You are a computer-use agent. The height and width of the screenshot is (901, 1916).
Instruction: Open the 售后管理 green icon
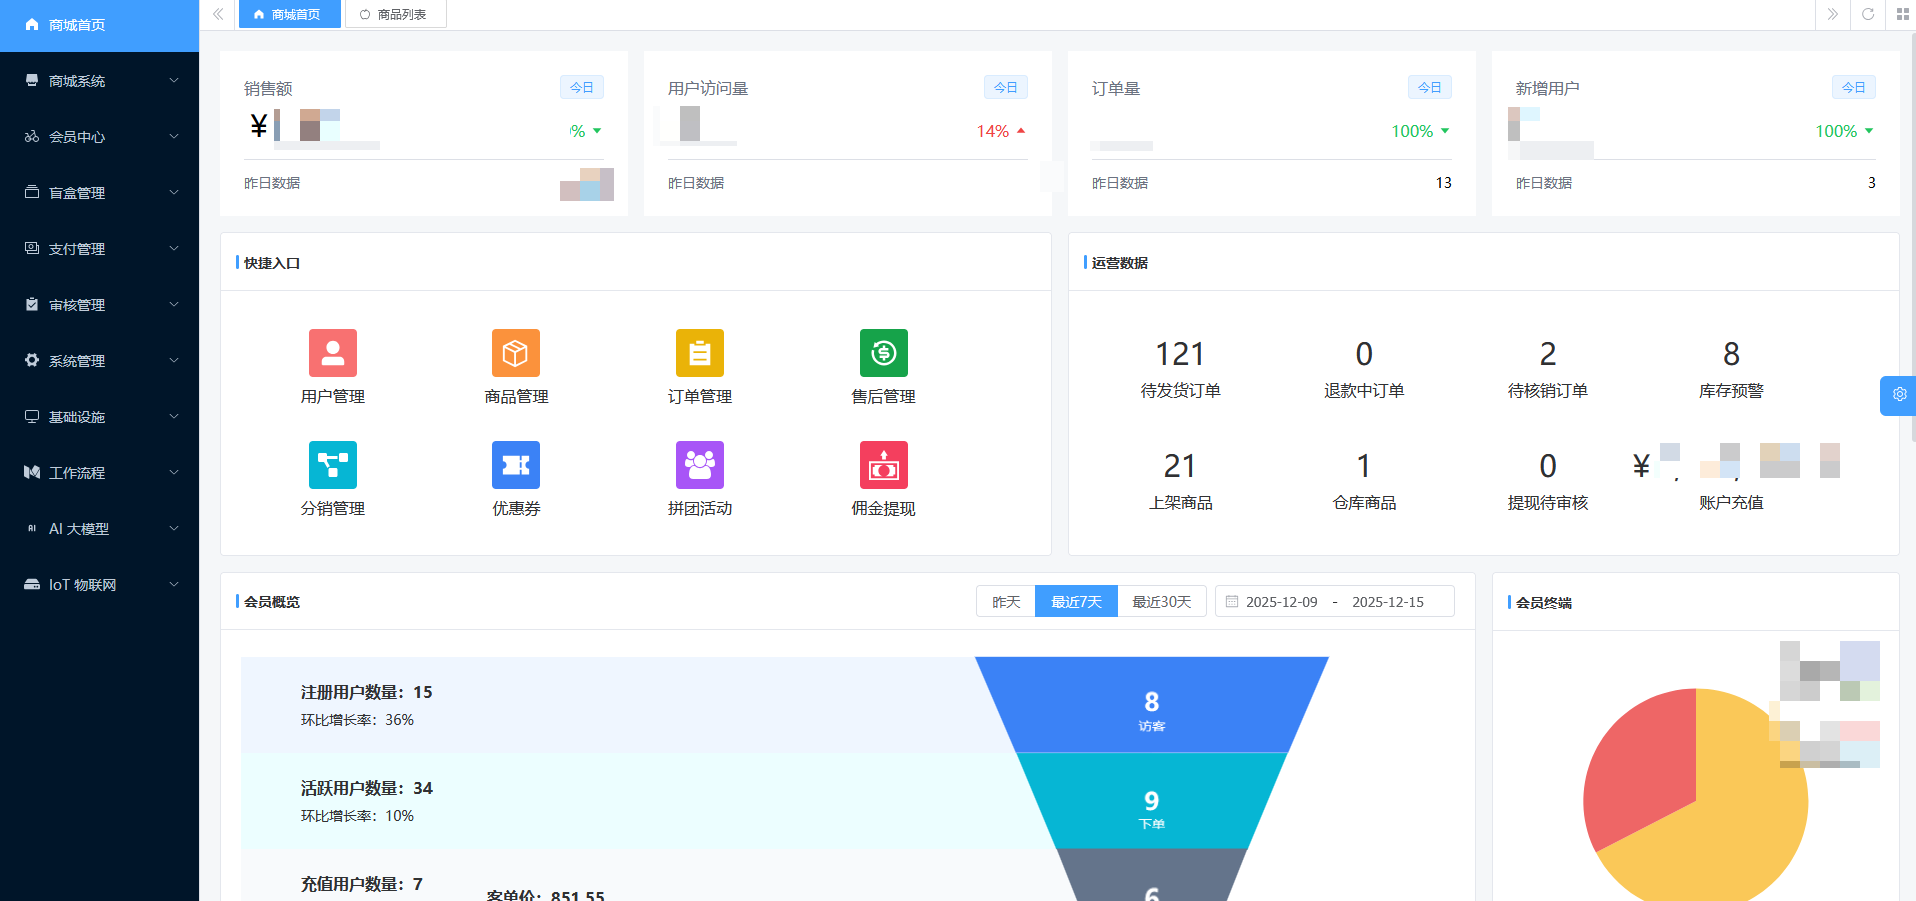[883, 353]
